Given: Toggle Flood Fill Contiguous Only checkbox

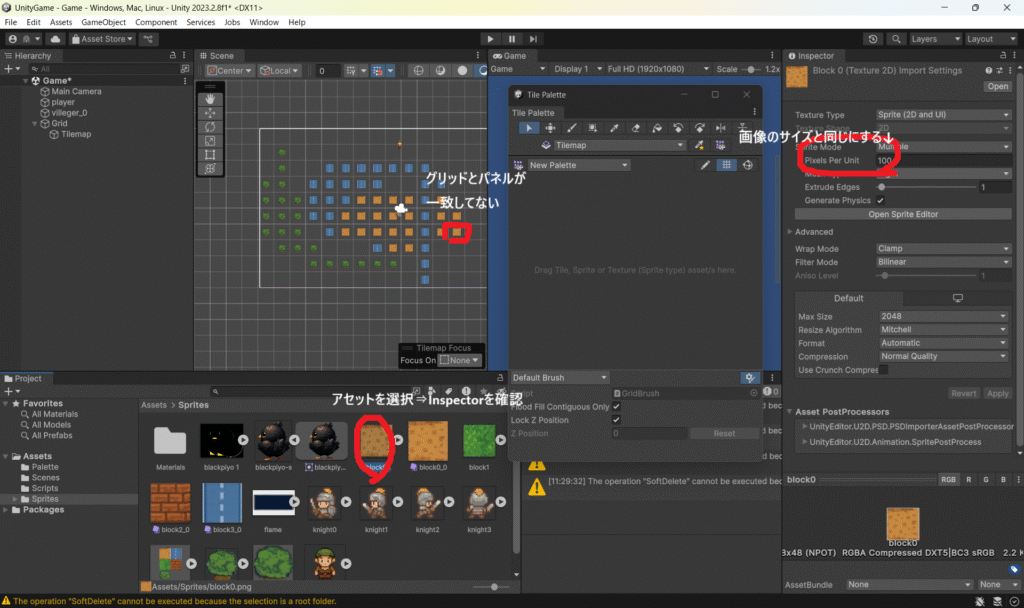Looking at the screenshot, I should [616, 406].
